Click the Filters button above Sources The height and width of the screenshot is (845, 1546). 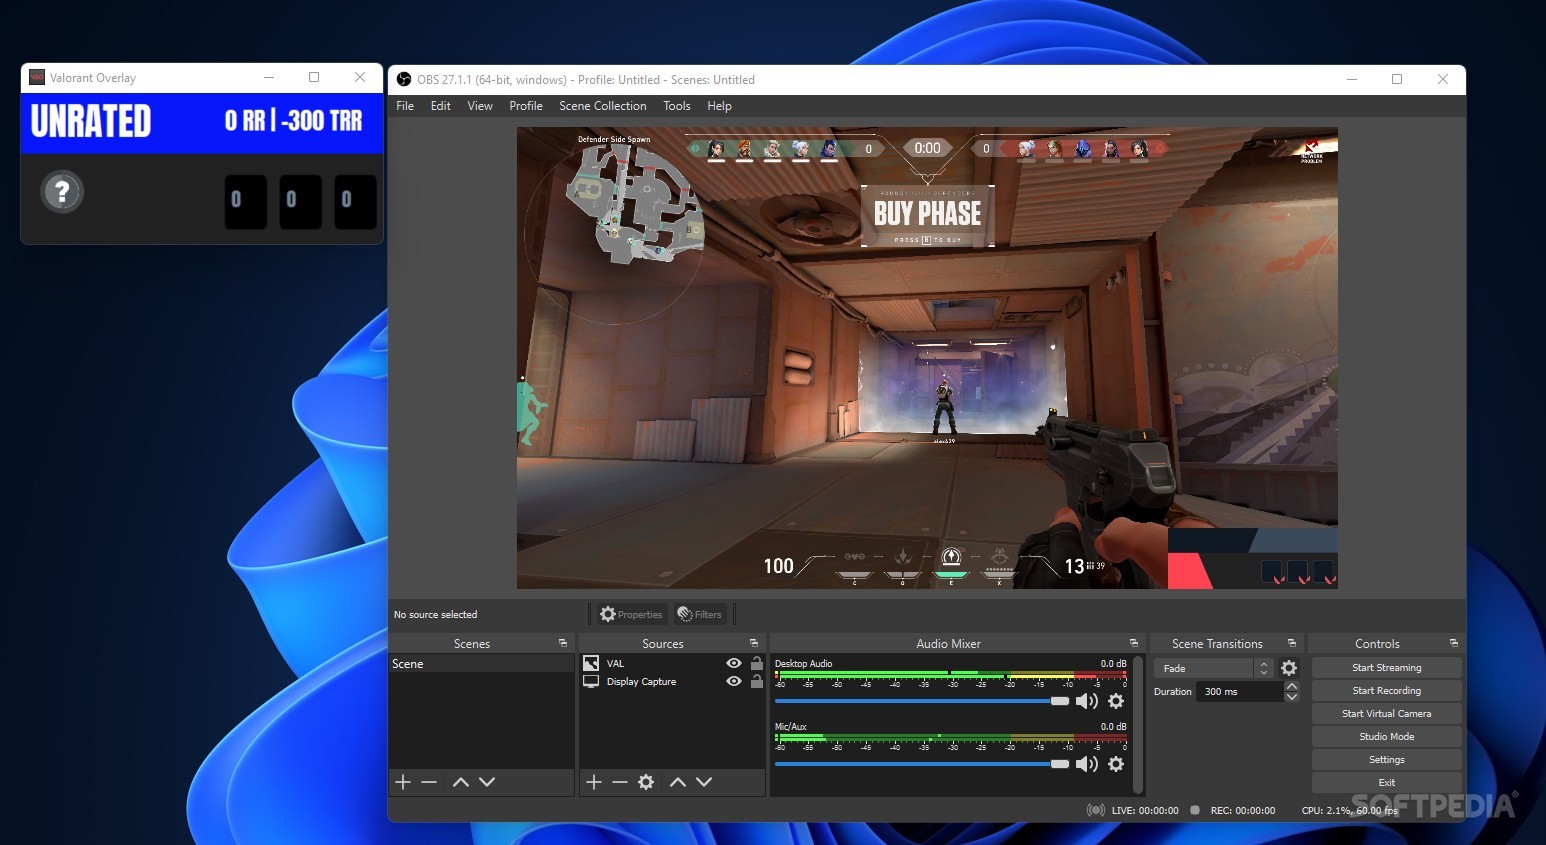coord(699,614)
